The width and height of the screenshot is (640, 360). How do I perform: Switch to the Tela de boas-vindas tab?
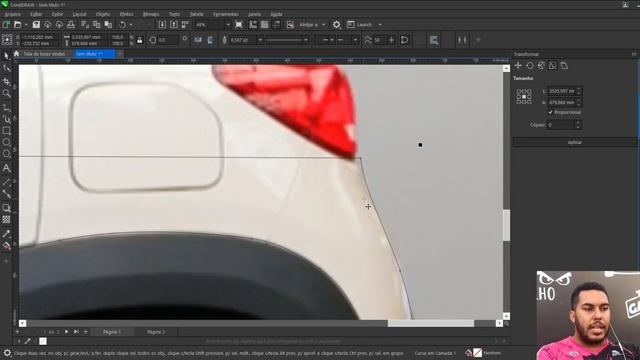pyautogui.click(x=44, y=54)
